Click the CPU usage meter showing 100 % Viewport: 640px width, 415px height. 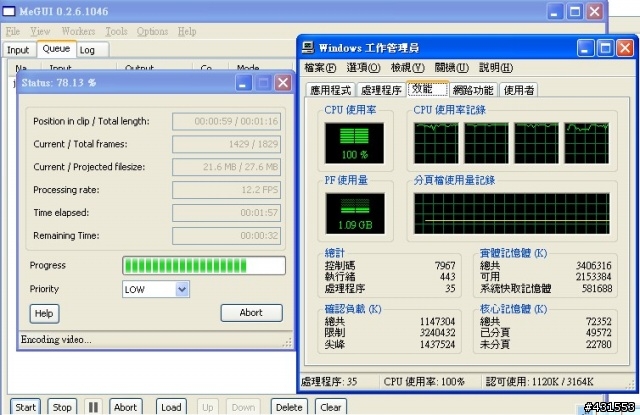click(354, 143)
